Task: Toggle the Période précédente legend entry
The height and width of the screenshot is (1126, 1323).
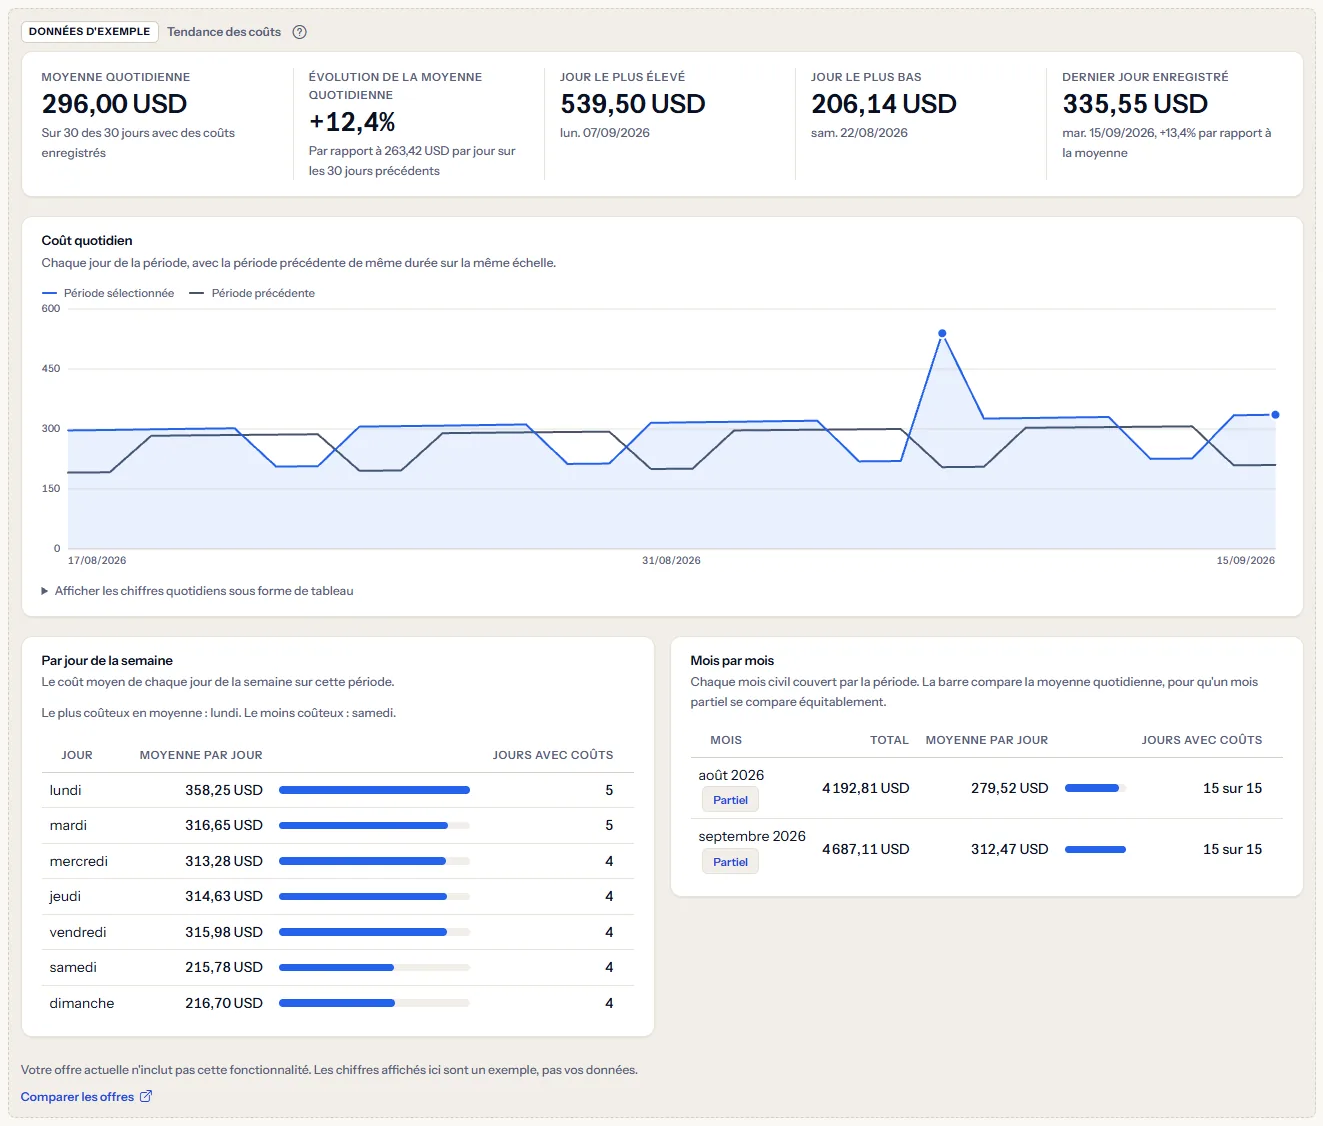Action: pos(252,293)
